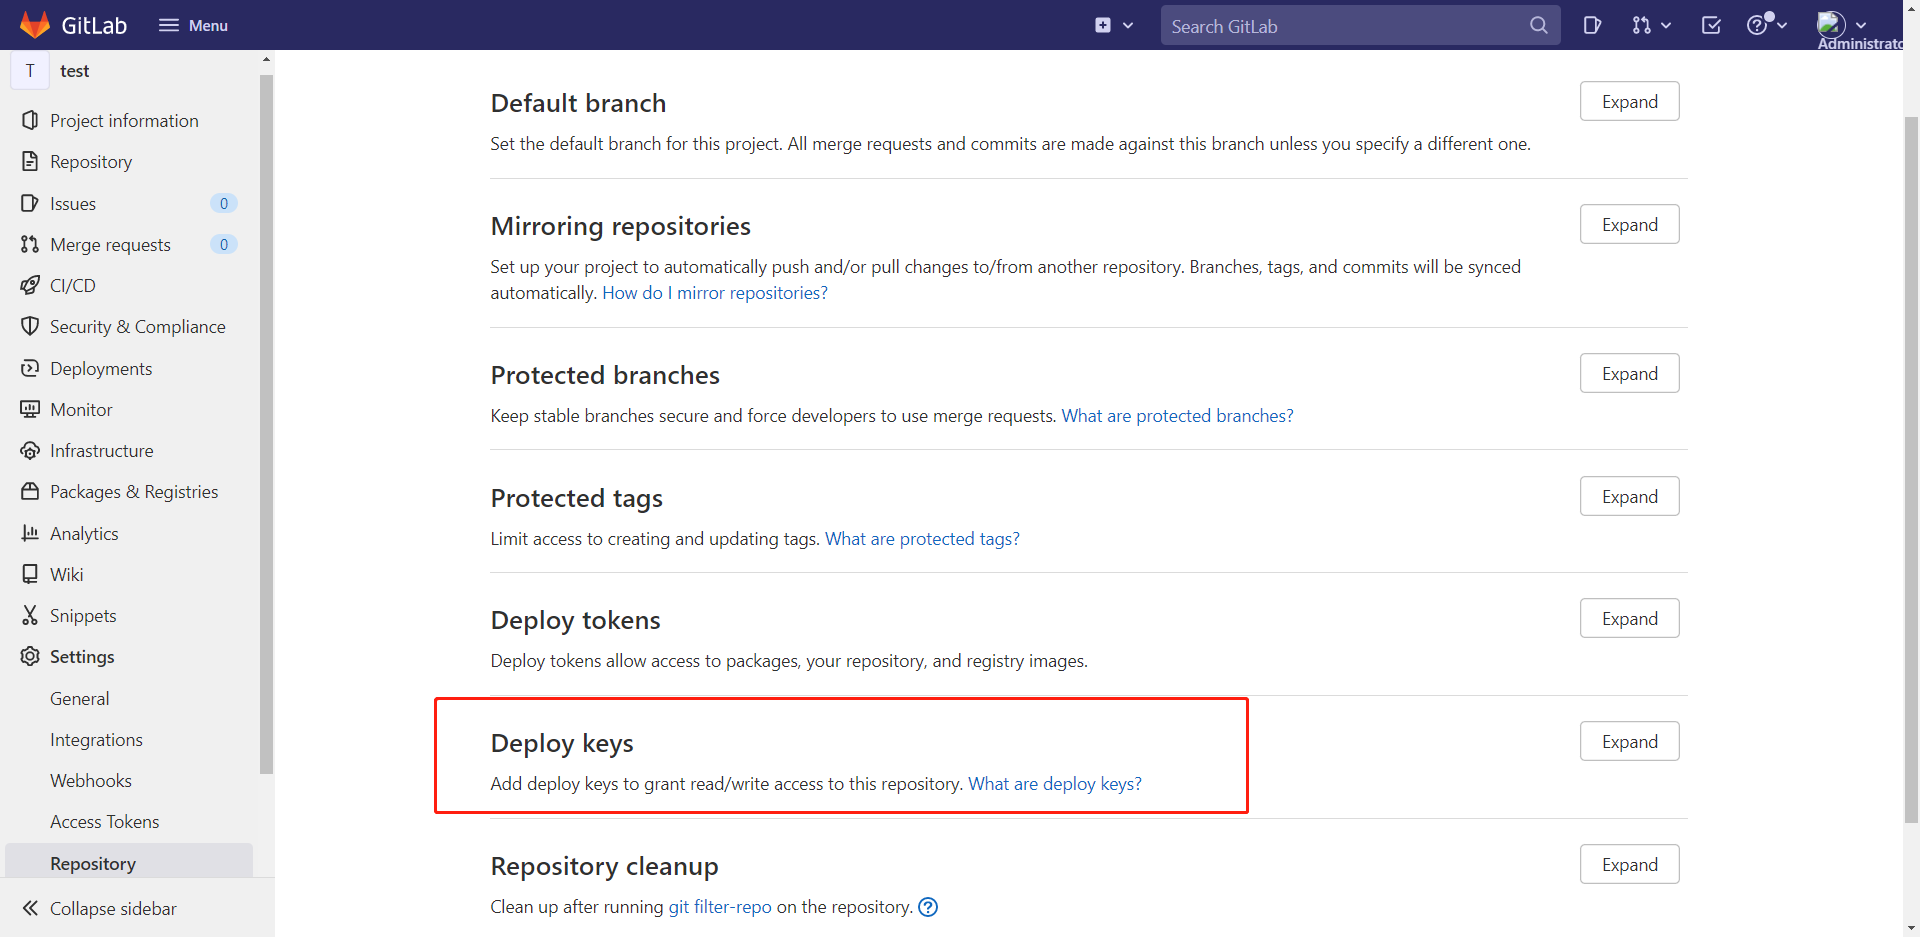The height and width of the screenshot is (937, 1920).
Task: Collapse the left sidebar
Action: (x=112, y=908)
